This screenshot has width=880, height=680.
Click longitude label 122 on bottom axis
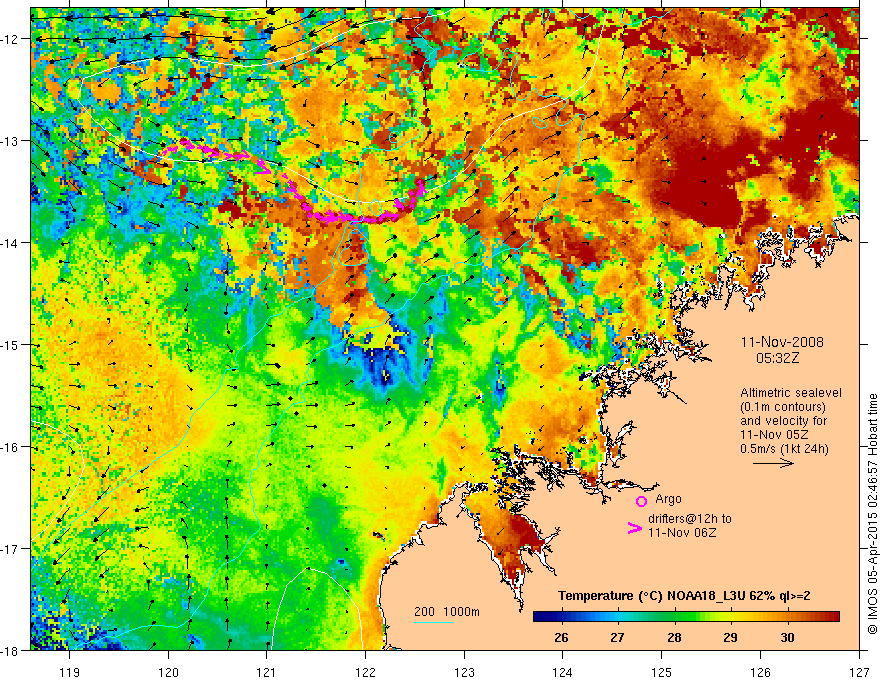tap(365, 672)
